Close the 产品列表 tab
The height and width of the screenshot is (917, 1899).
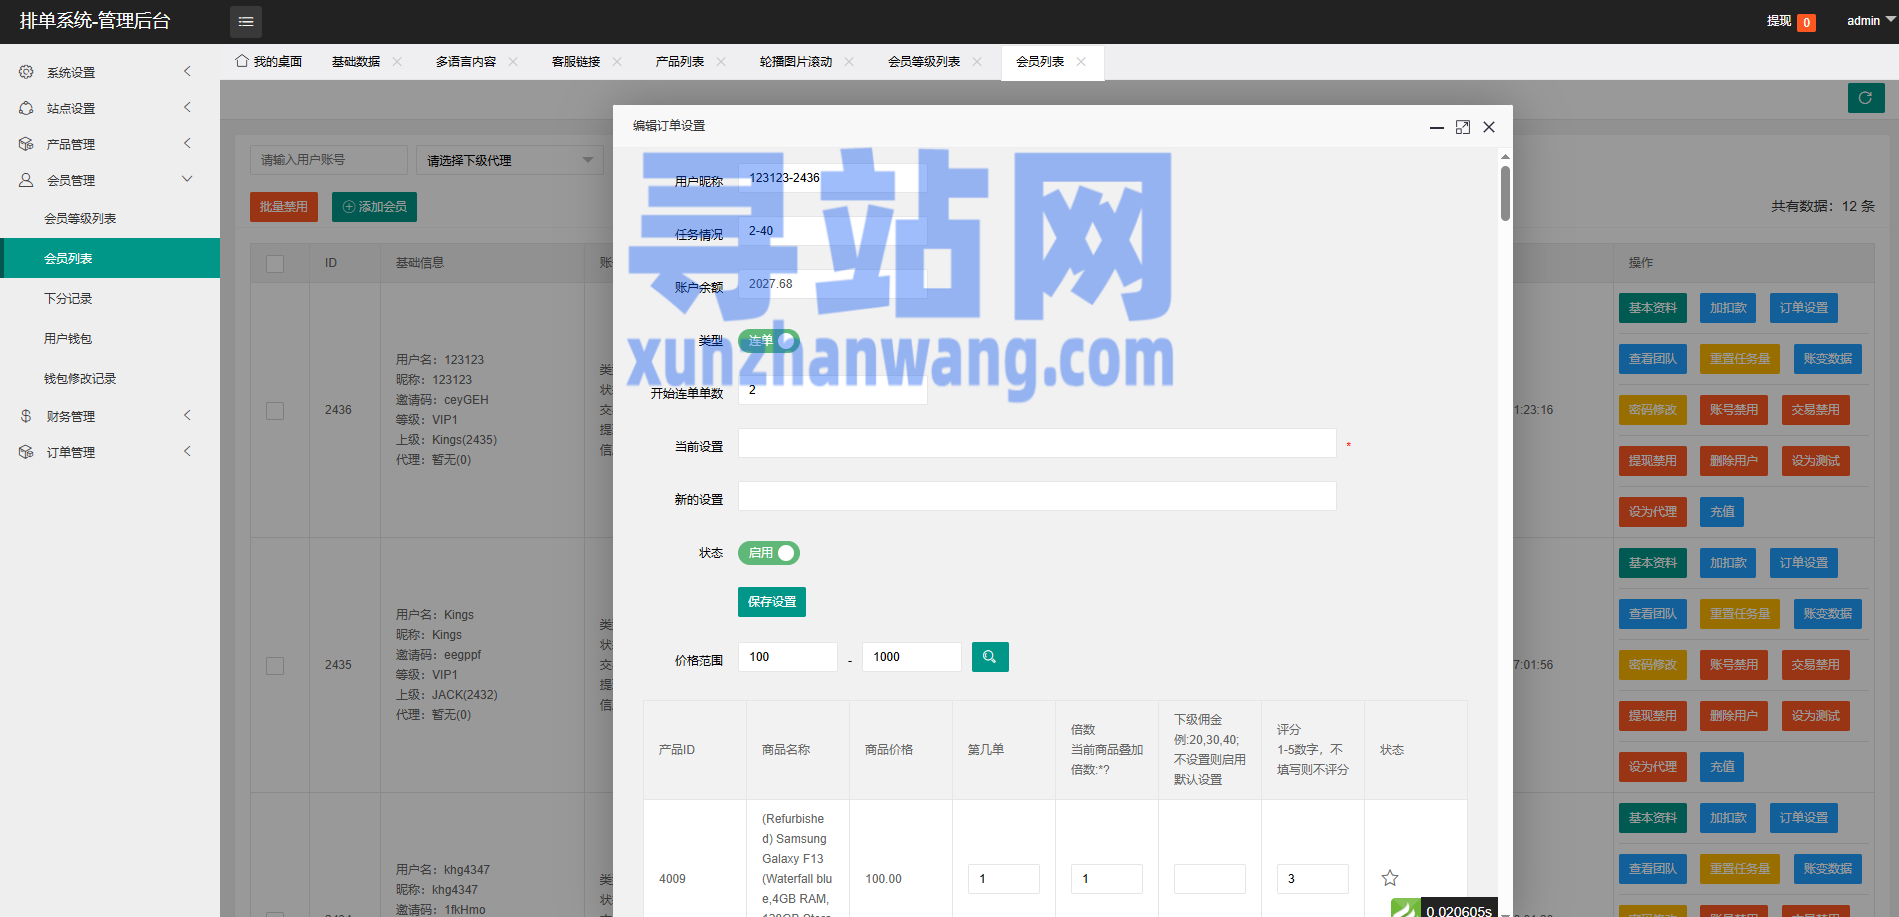[x=721, y=62]
